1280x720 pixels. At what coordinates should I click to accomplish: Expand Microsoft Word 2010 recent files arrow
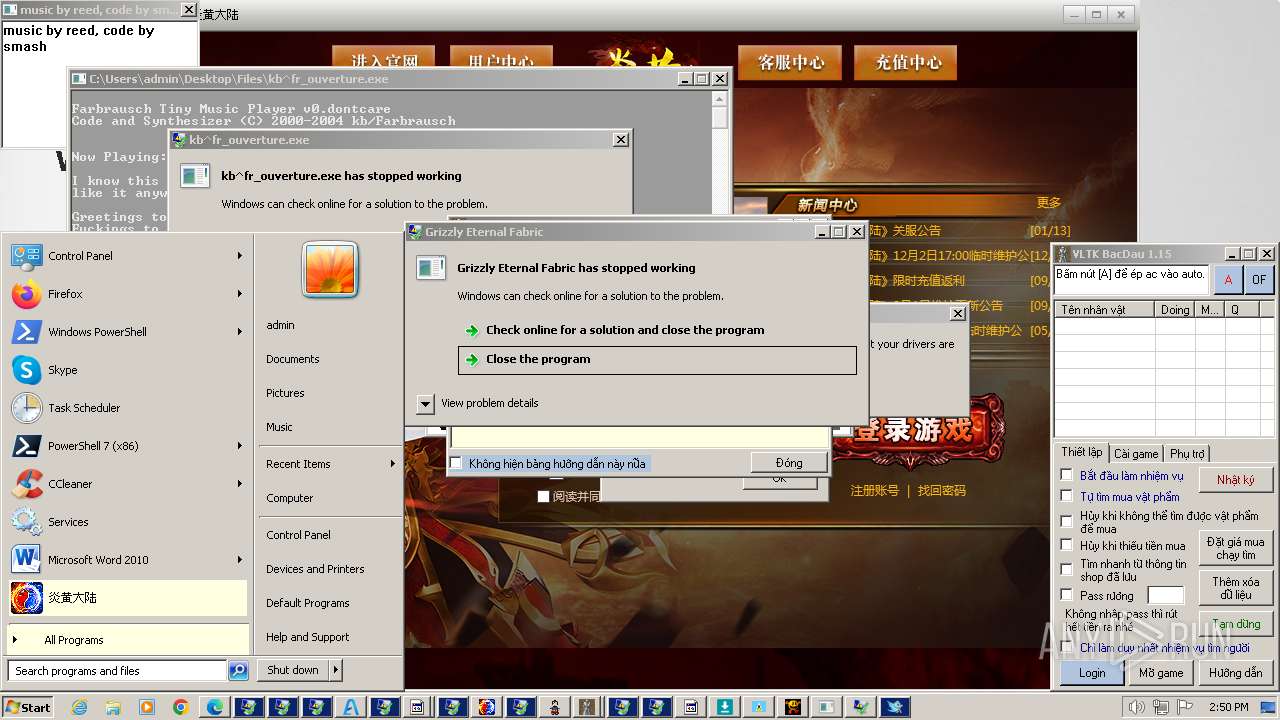(x=240, y=560)
